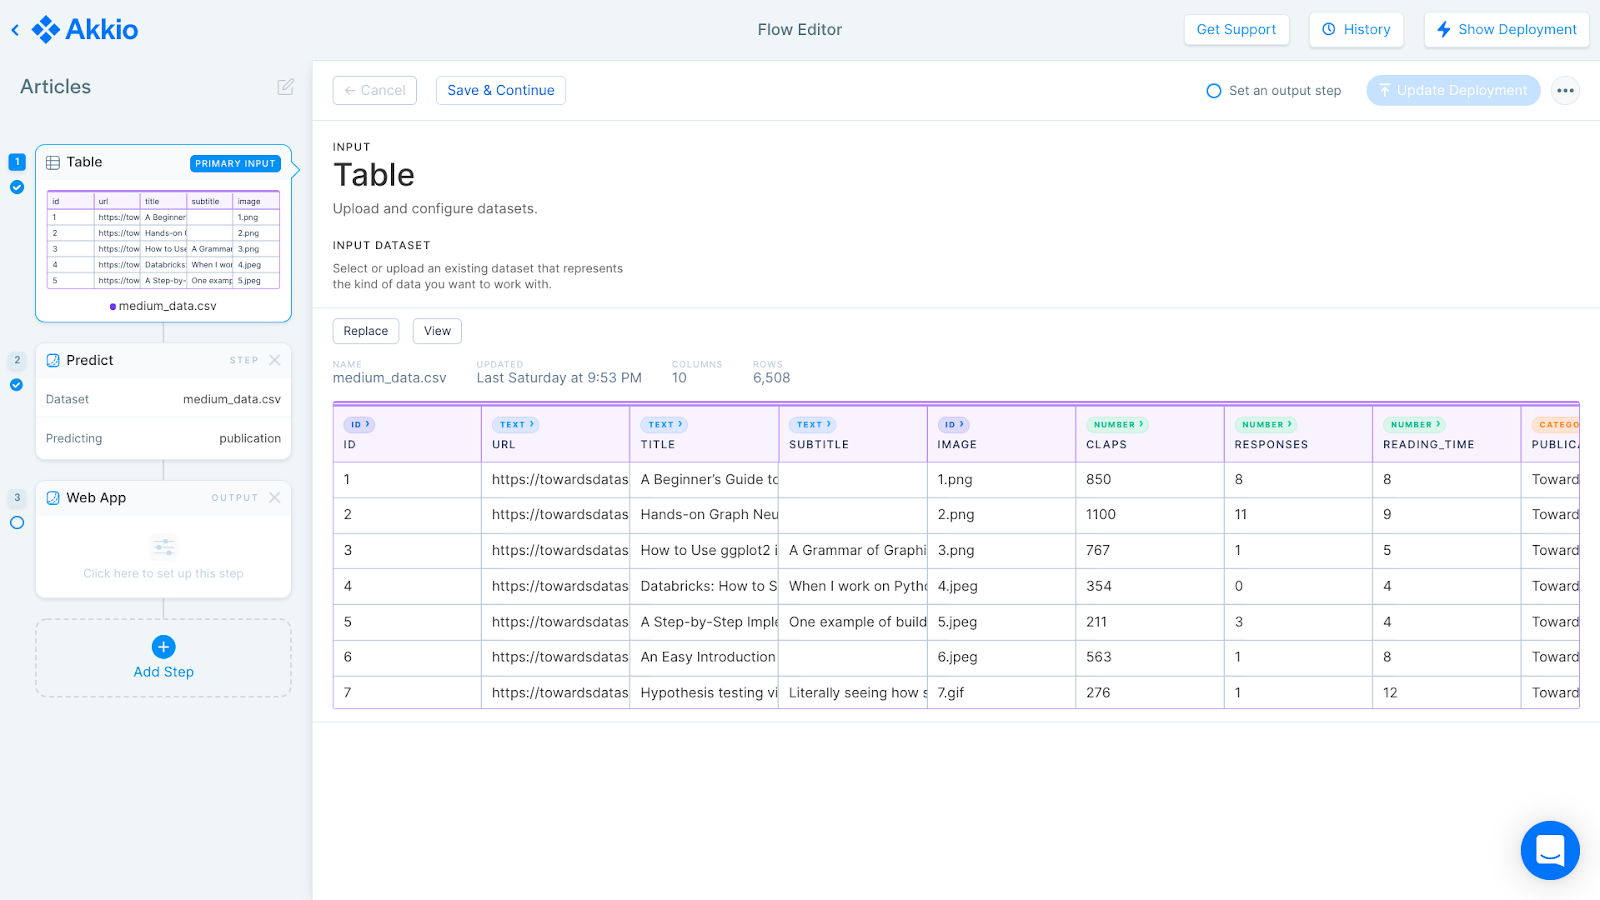
Task: Toggle the empty Web App step circle
Action: click(17, 523)
